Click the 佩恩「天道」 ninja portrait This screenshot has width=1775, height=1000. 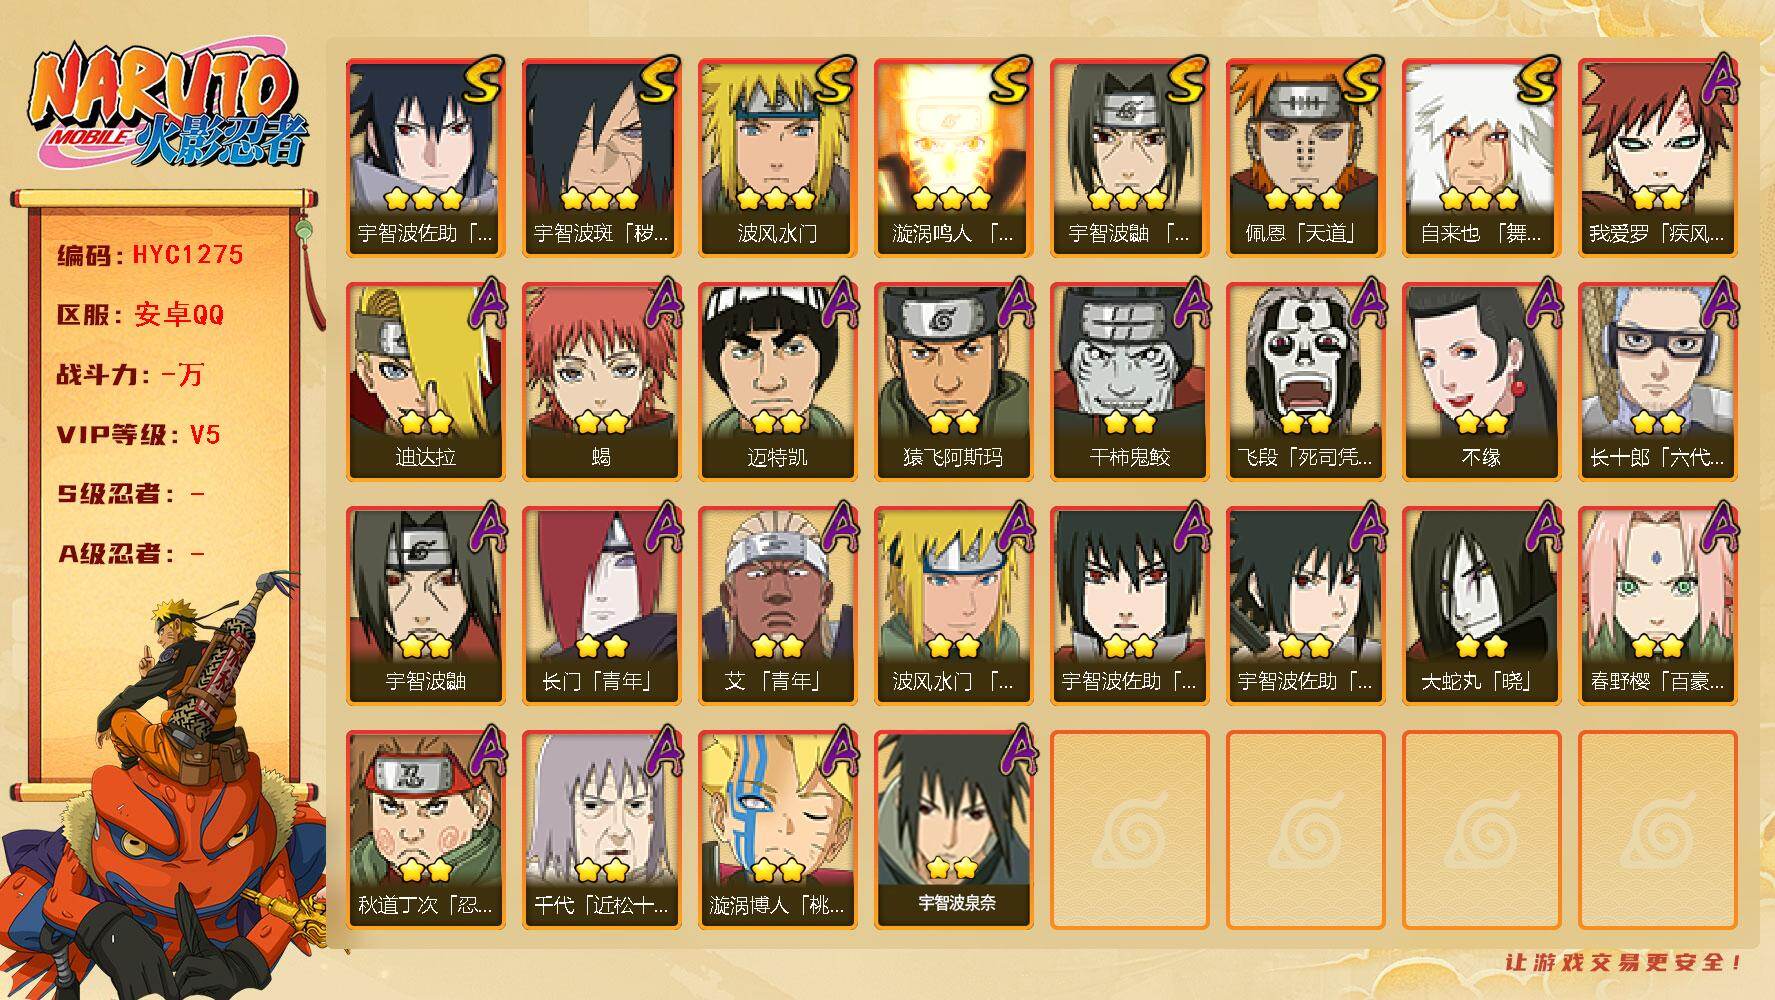tap(1305, 157)
